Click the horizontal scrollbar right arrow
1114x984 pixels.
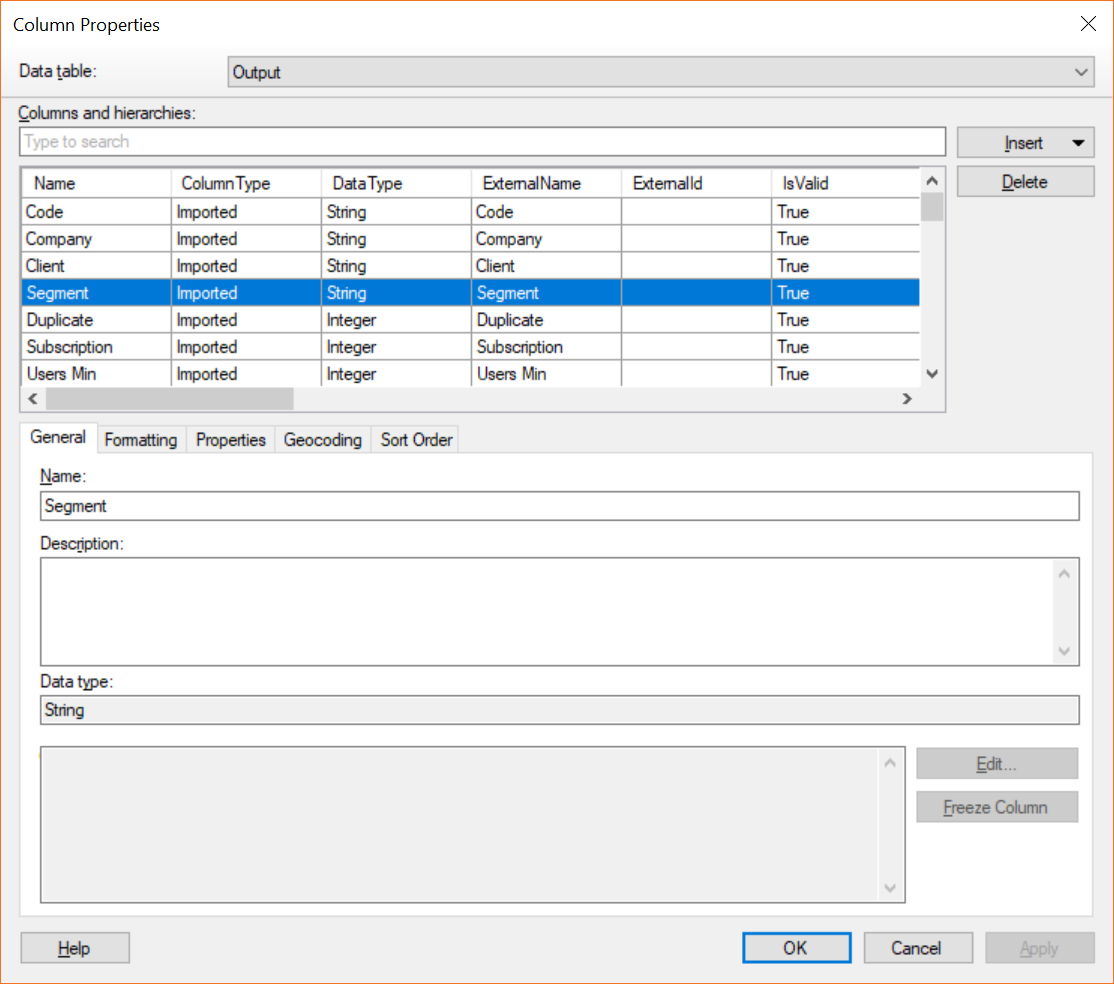tap(907, 399)
